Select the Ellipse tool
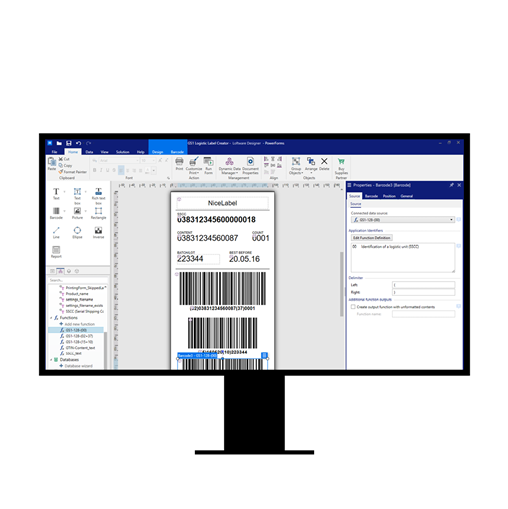This screenshot has height=509, width=508. coord(77,232)
